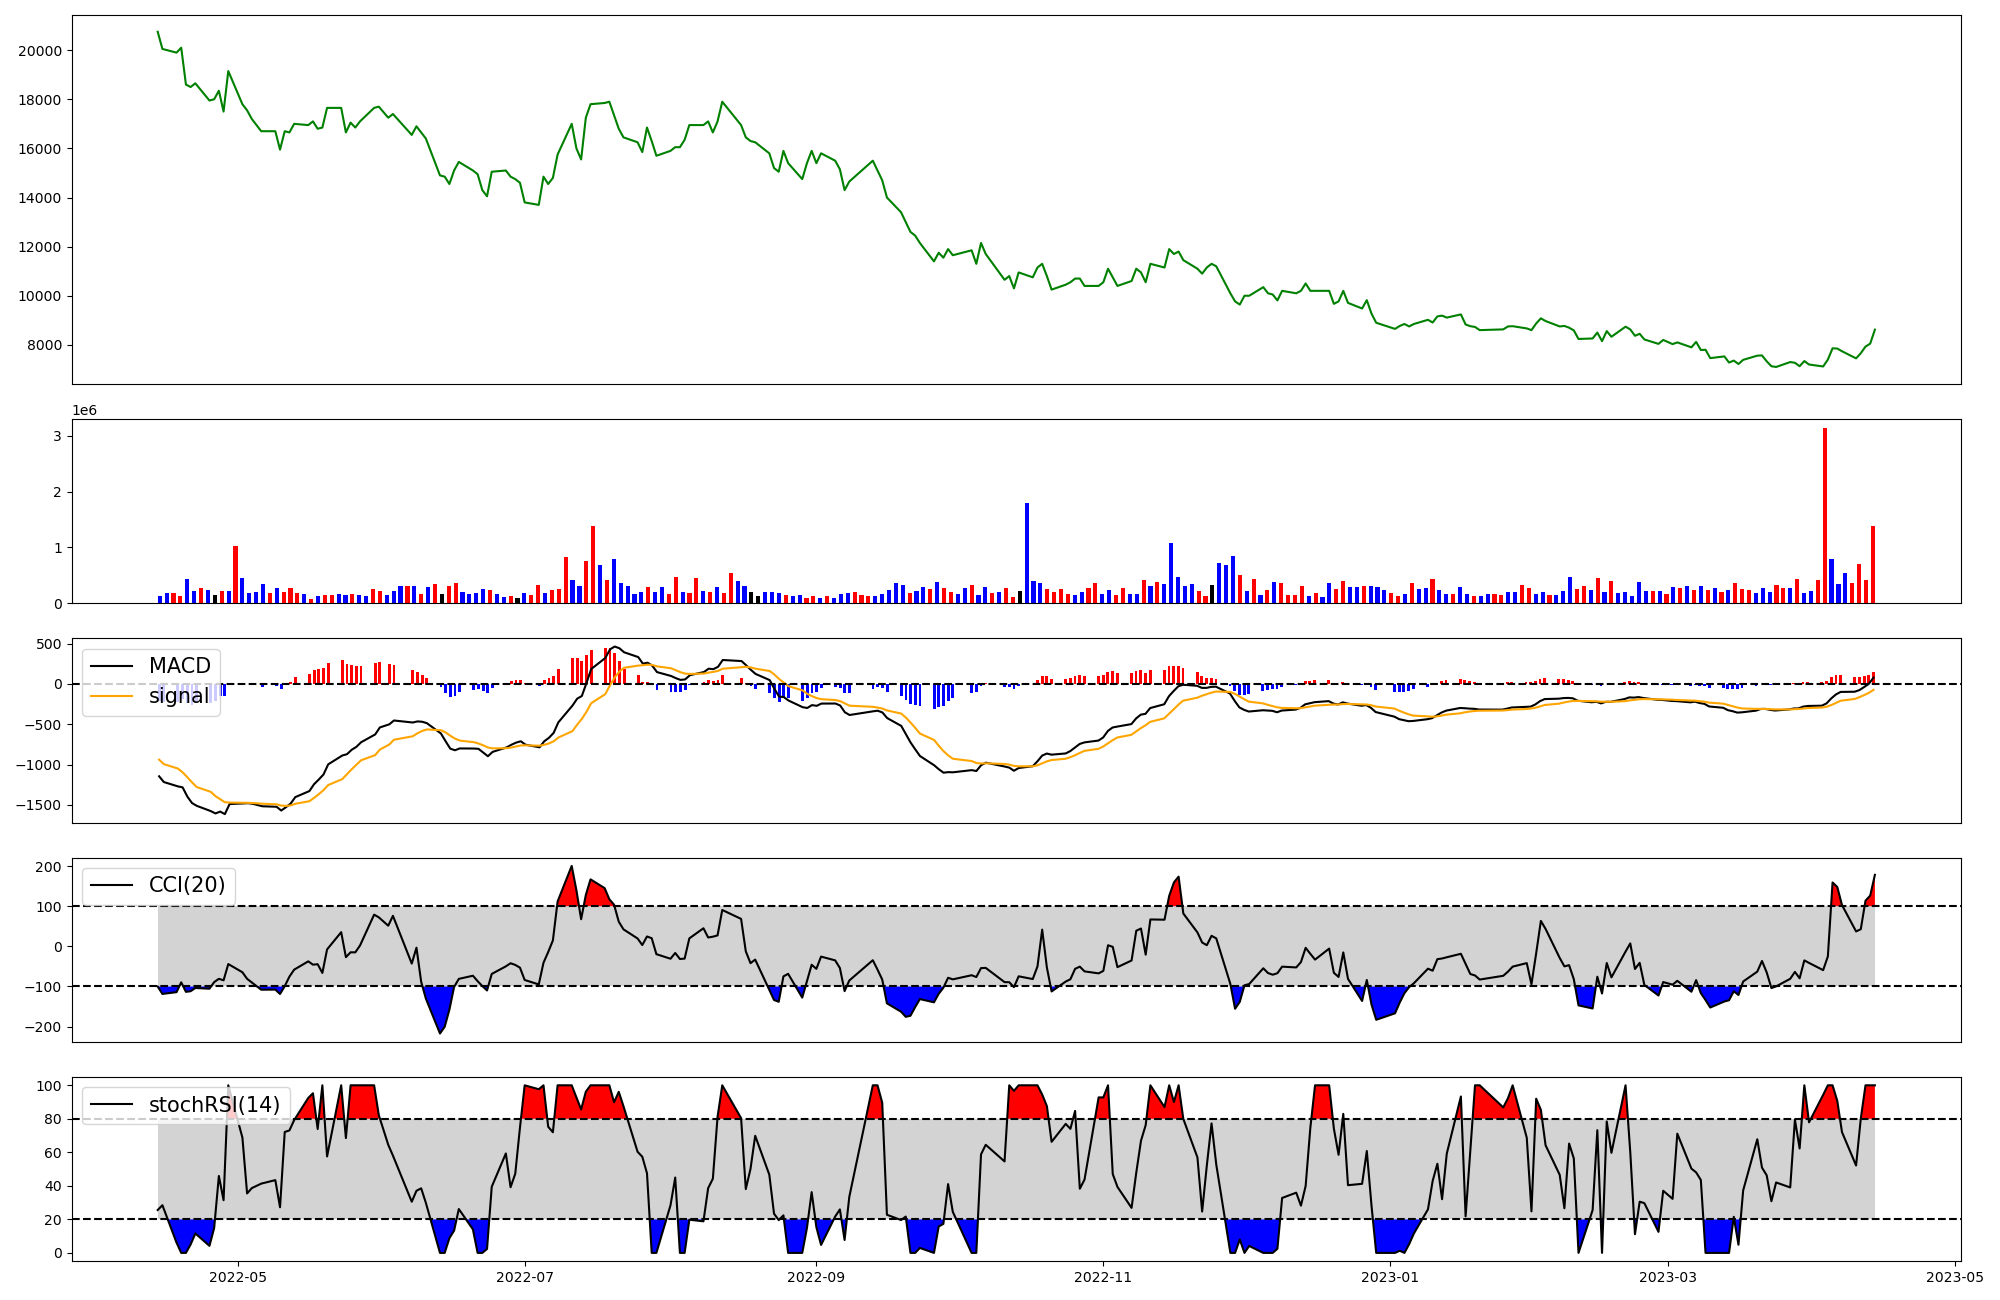The width and height of the screenshot is (2000, 1300).
Task: Click the orange signal legend line
Action: (x=111, y=696)
